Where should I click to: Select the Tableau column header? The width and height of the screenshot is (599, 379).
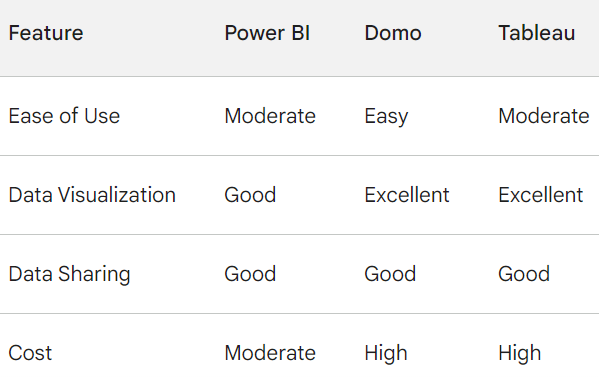(537, 33)
